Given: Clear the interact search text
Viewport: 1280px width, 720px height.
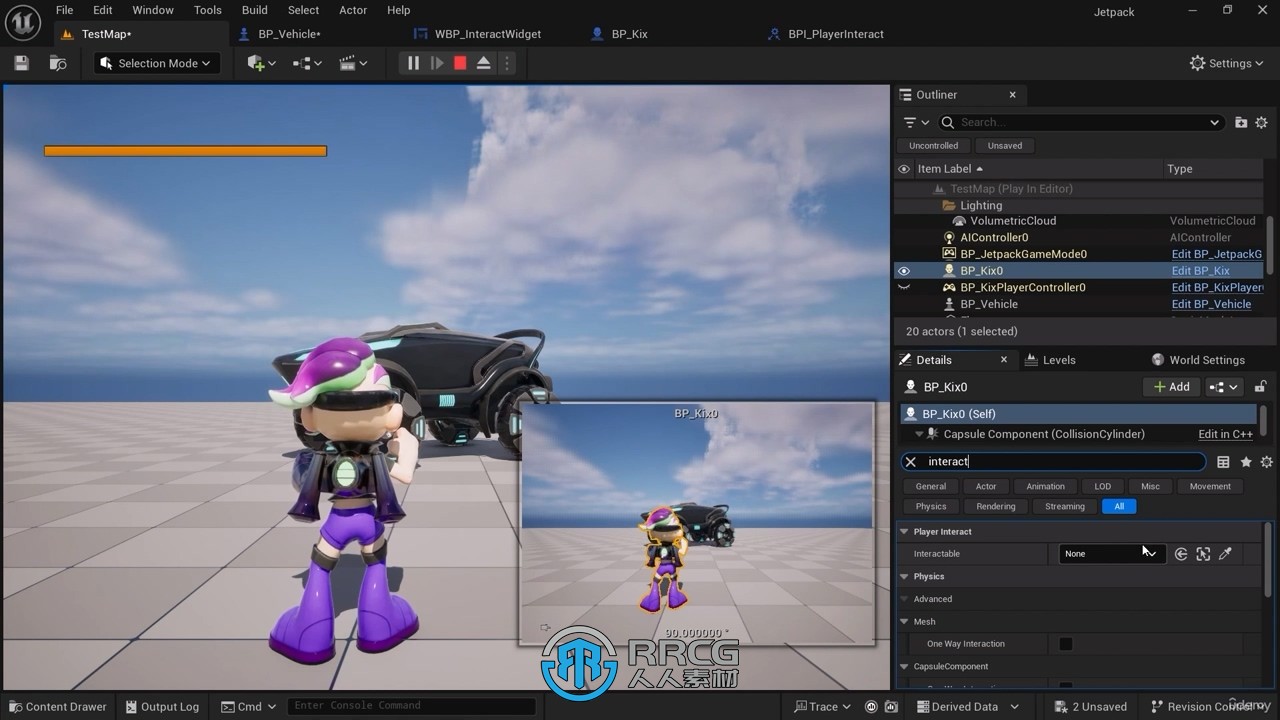Looking at the screenshot, I should pos(910,462).
